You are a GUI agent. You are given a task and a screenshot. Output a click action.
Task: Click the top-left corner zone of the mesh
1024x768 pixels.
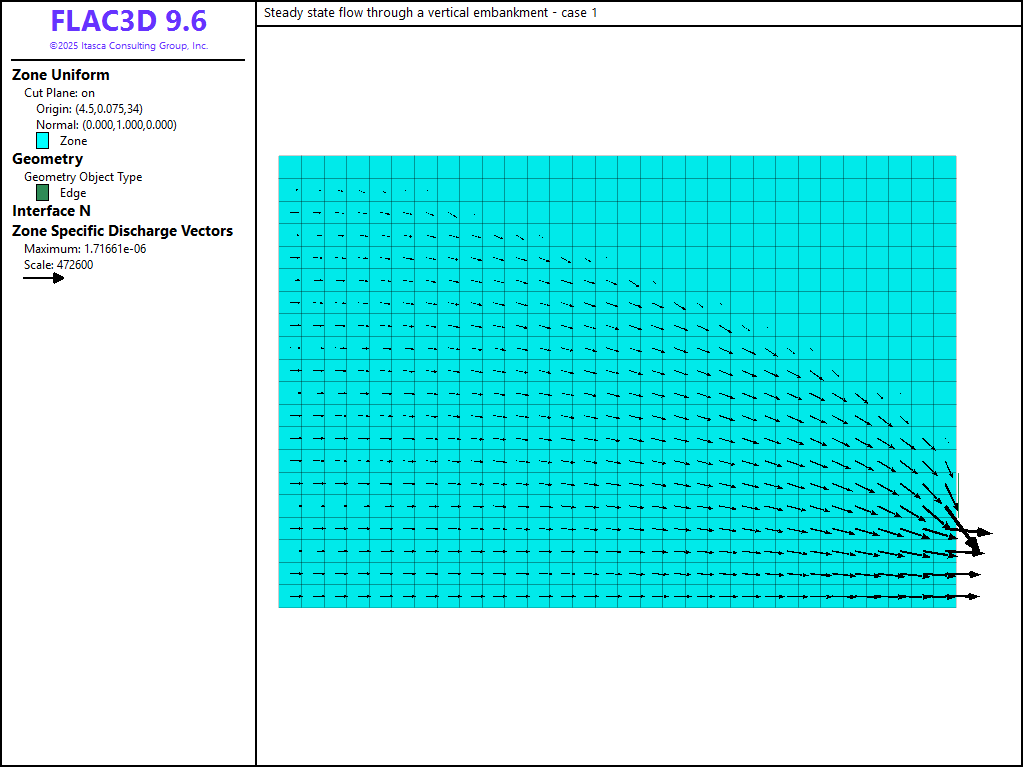(289, 166)
